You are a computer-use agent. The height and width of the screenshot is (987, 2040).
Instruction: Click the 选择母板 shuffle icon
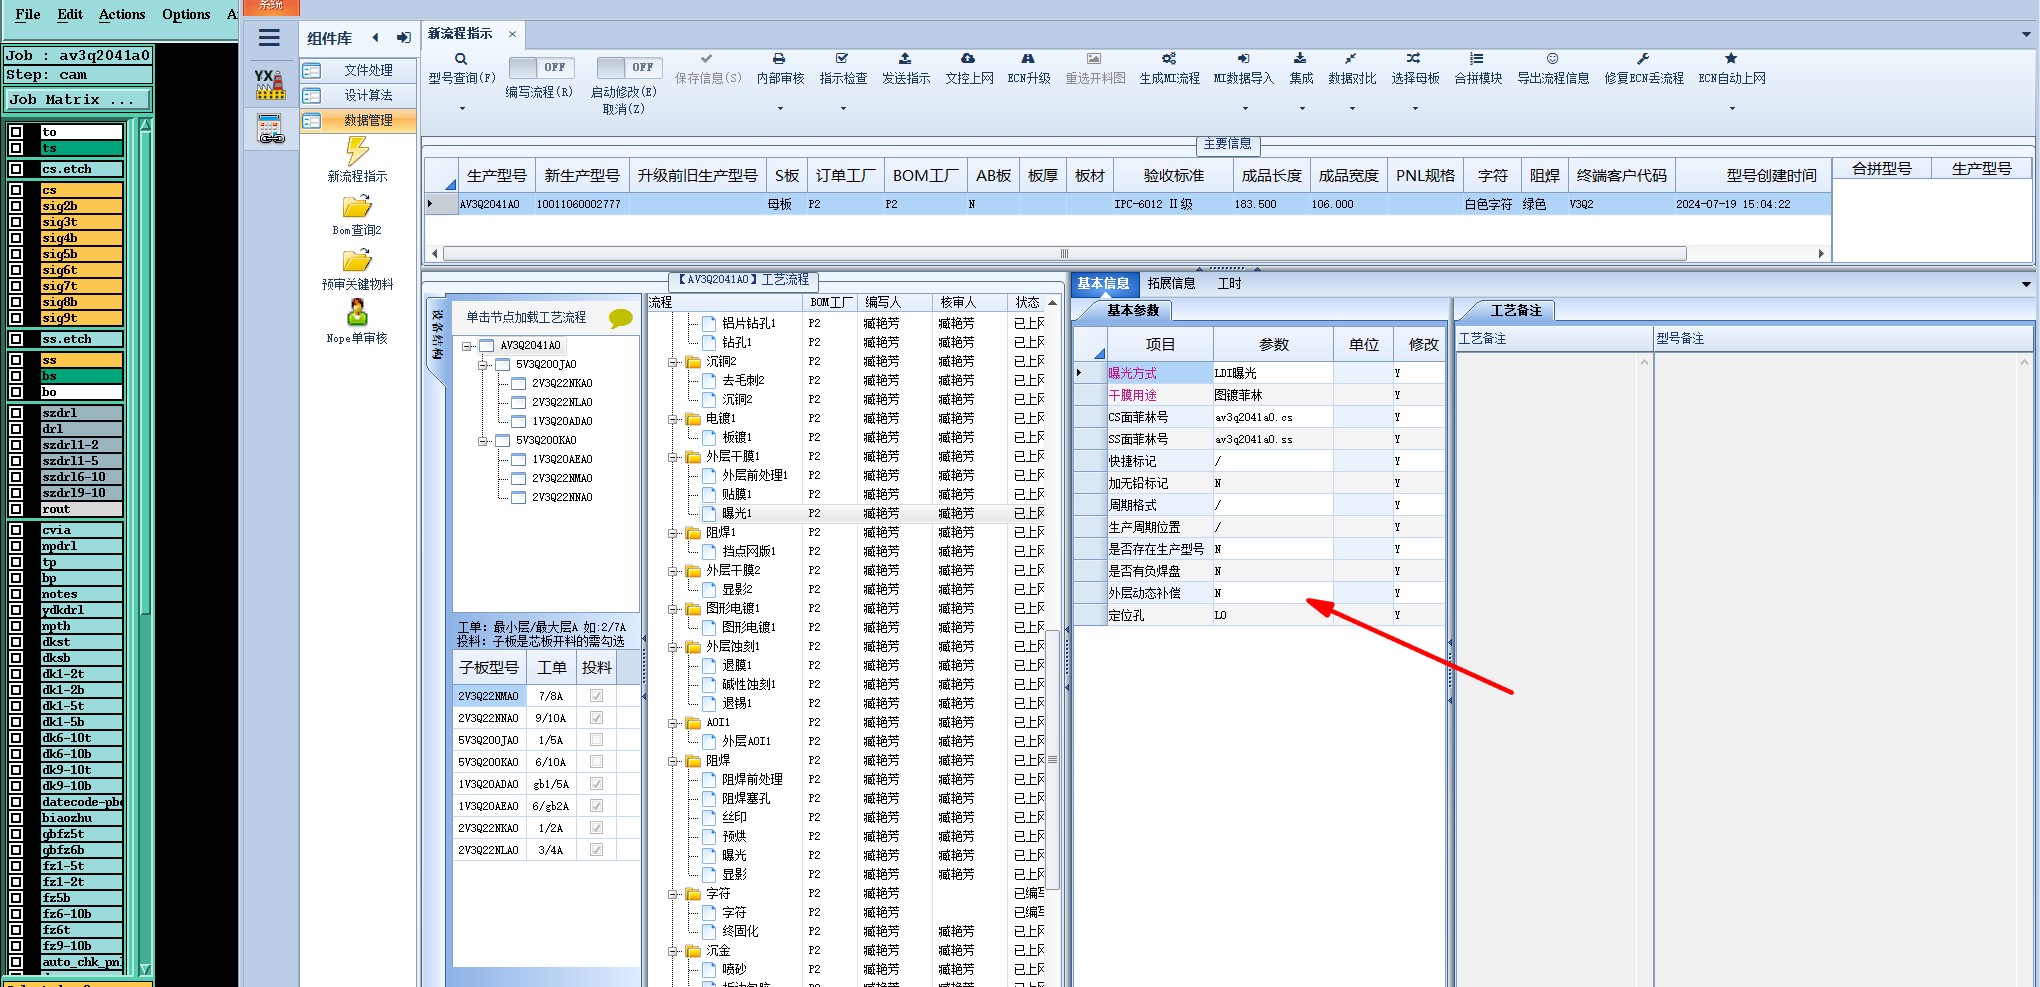click(x=1413, y=59)
